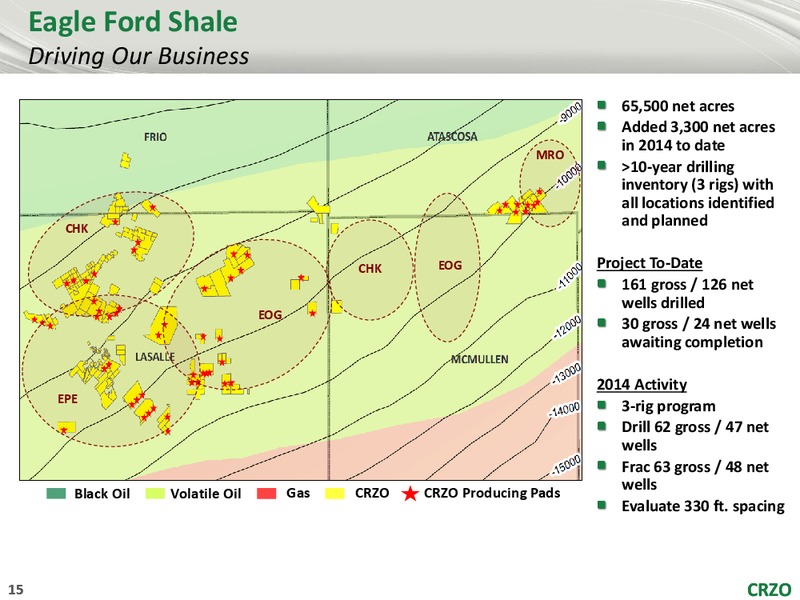Click the red star legend icon
The width and height of the screenshot is (800, 600).
pyautogui.click(x=410, y=493)
